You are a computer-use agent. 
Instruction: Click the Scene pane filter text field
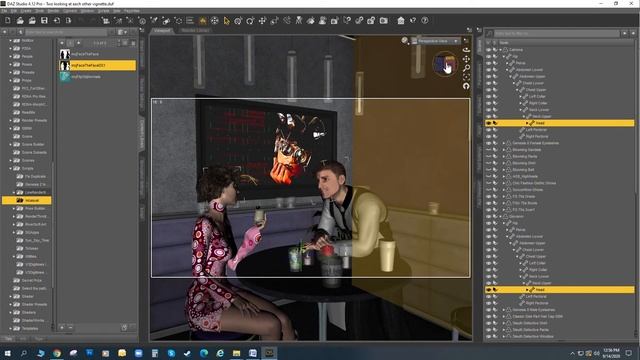(556, 33)
